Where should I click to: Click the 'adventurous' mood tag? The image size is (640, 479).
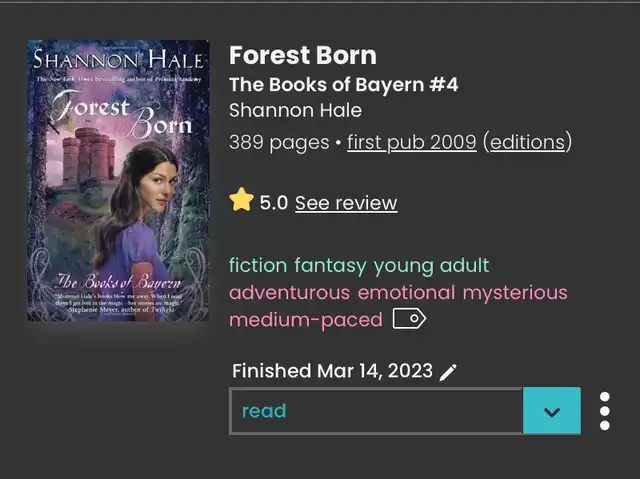click(x=289, y=293)
